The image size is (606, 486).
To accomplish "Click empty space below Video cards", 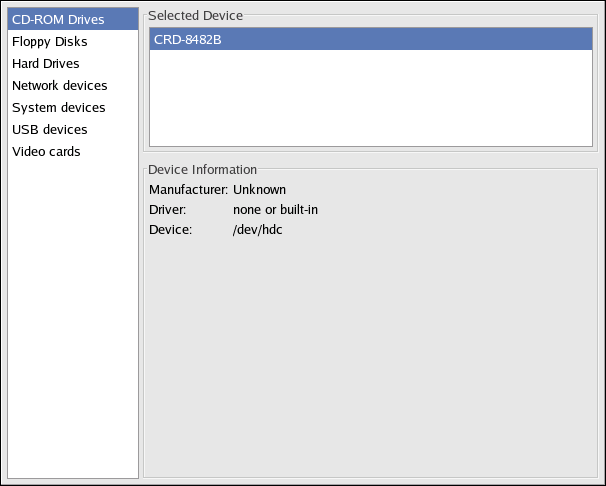I will click(72, 320).
